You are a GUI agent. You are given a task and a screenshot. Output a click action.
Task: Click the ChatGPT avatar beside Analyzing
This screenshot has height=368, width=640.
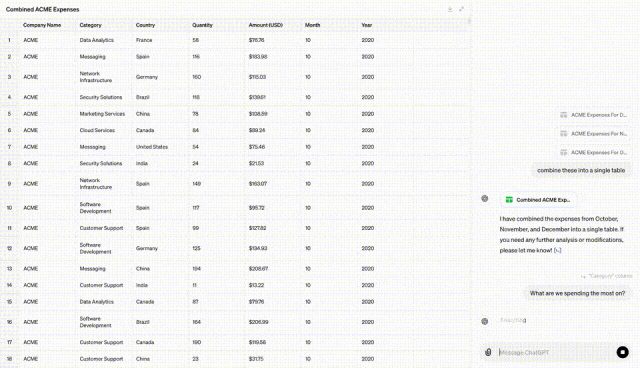484,321
